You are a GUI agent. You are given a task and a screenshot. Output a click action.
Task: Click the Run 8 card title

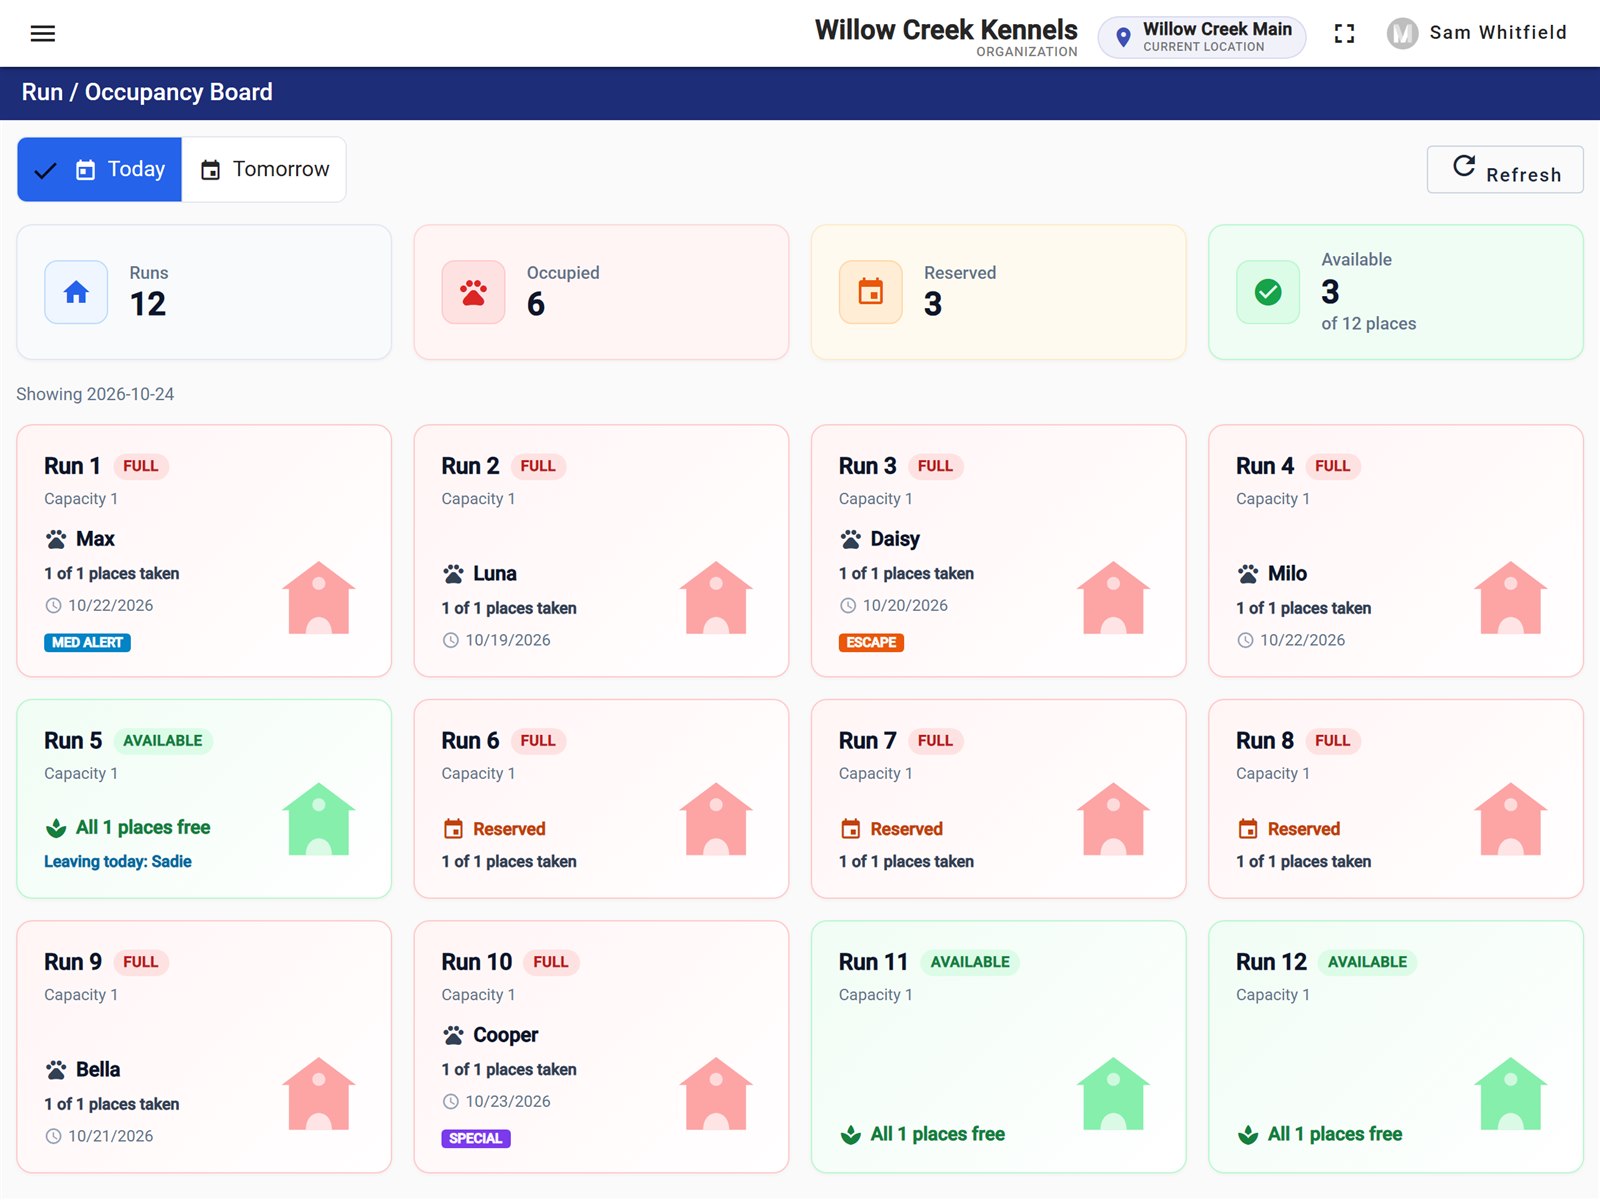click(1265, 741)
